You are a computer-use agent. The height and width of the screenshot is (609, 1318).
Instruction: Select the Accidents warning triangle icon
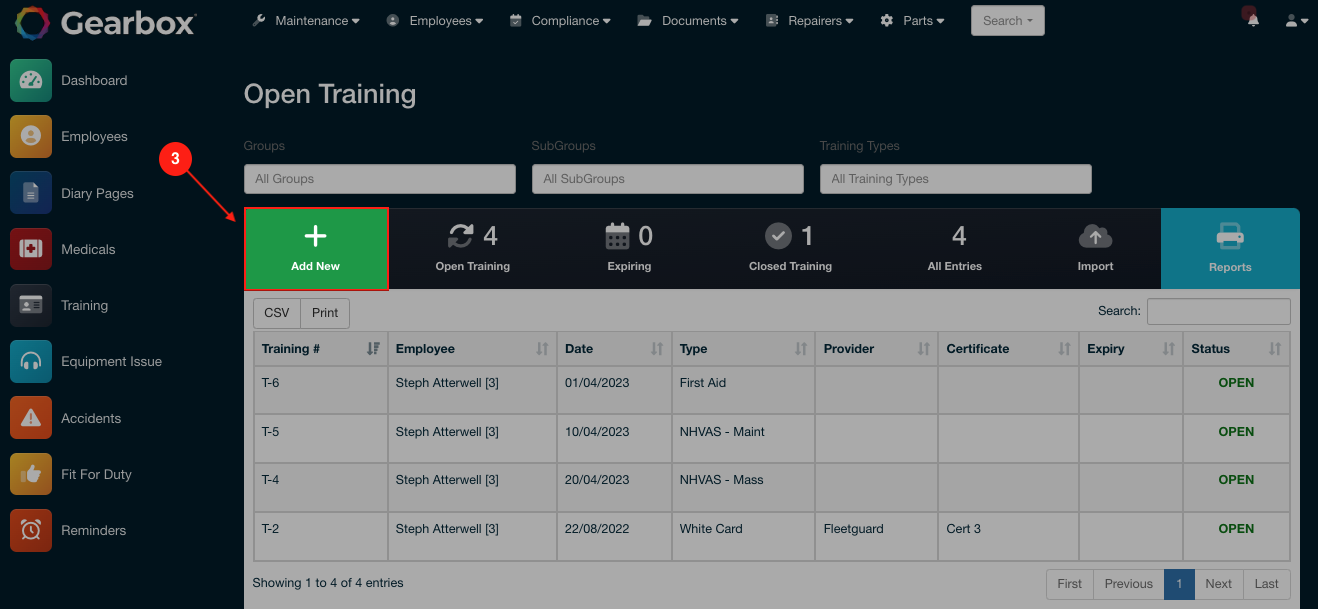point(31,418)
